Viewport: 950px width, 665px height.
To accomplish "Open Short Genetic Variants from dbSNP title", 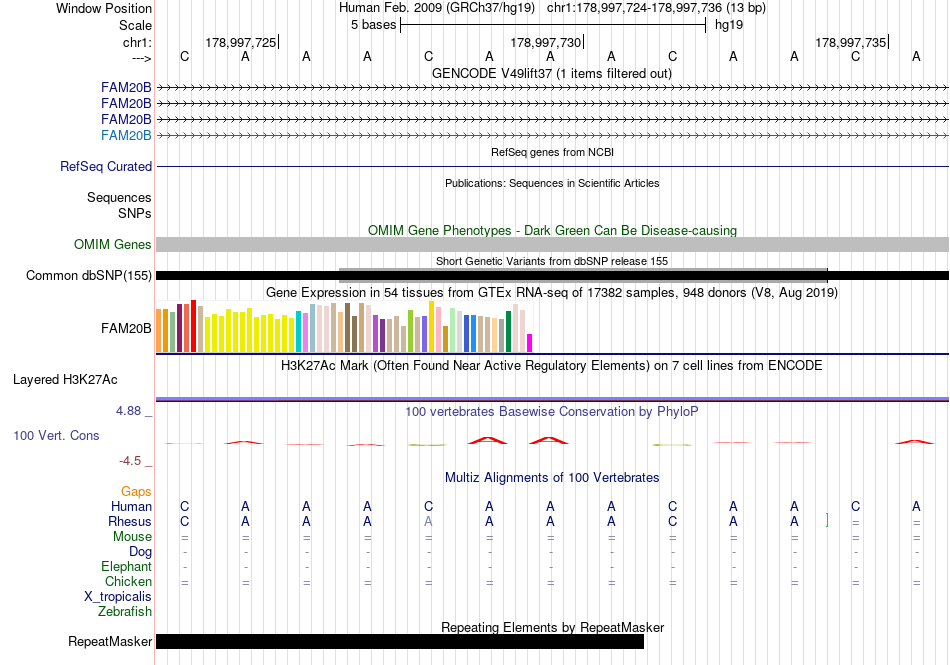I will pos(552,262).
